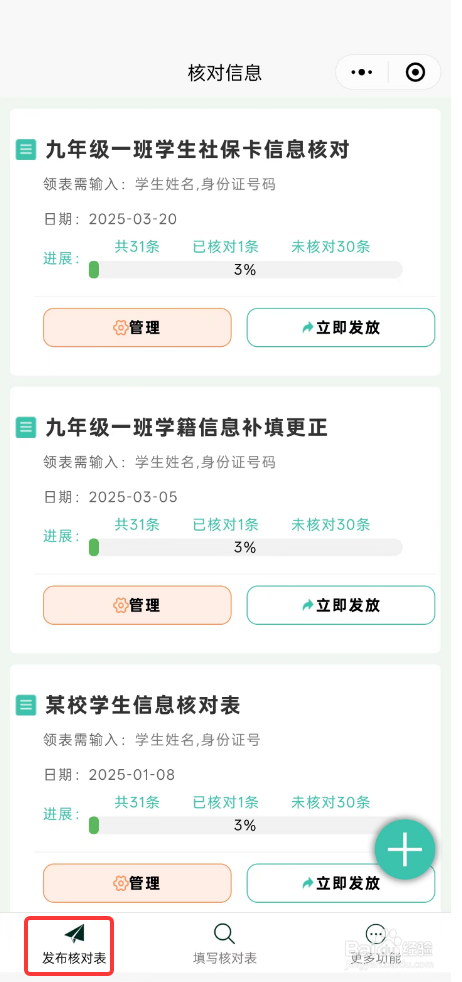The width and height of the screenshot is (462, 982).
Task: Open 管理 for 学籍信息补填更正 card
Action: [137, 605]
